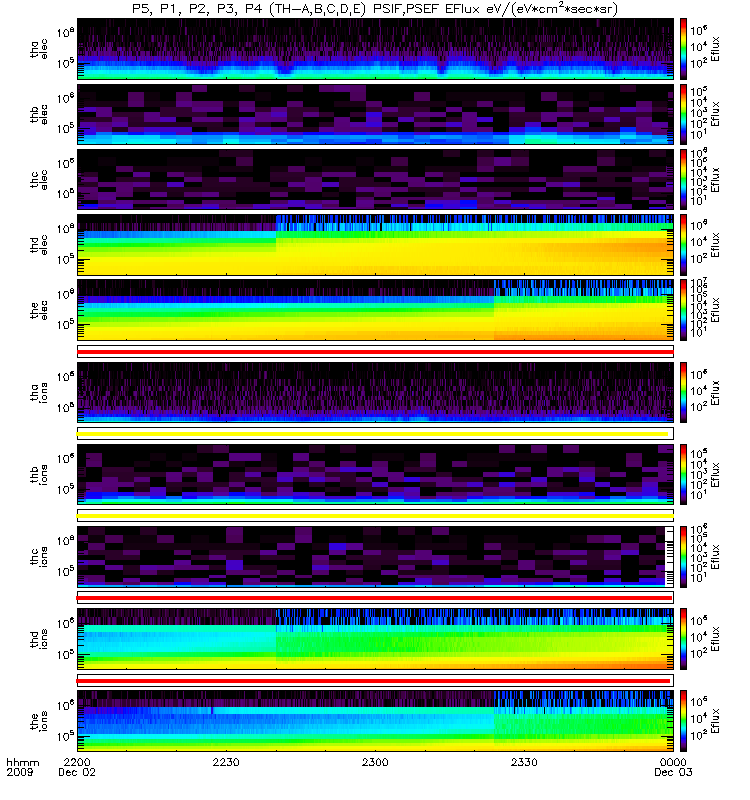Click the 'tha ions' panel label
Screen dimensions: 750x800
(x=39, y=393)
